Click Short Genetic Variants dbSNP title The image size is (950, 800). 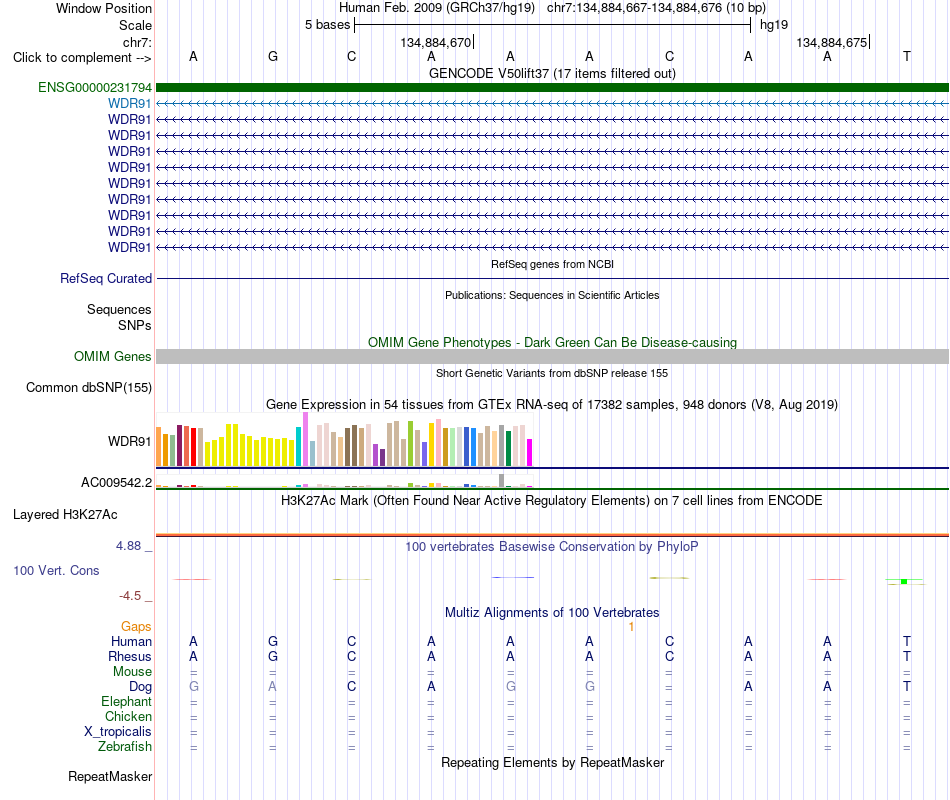552,373
